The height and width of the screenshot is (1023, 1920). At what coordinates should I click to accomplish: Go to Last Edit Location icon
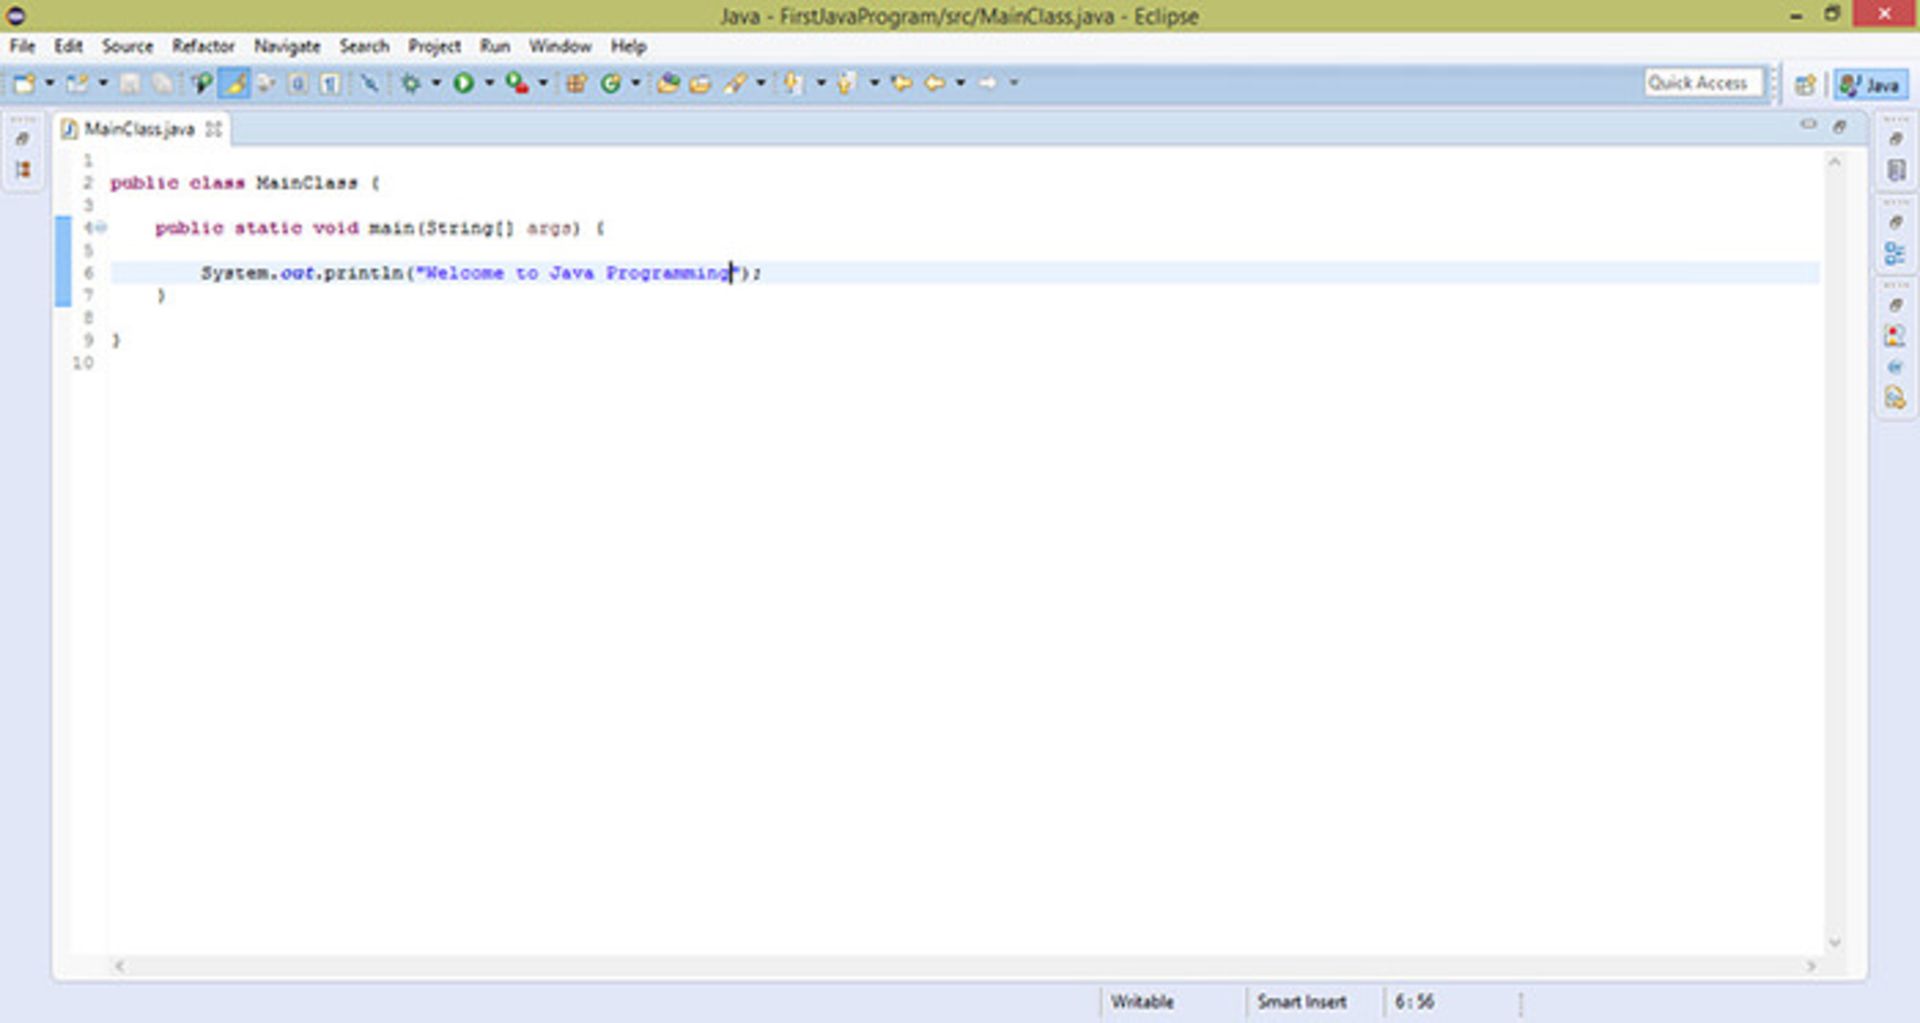(902, 83)
